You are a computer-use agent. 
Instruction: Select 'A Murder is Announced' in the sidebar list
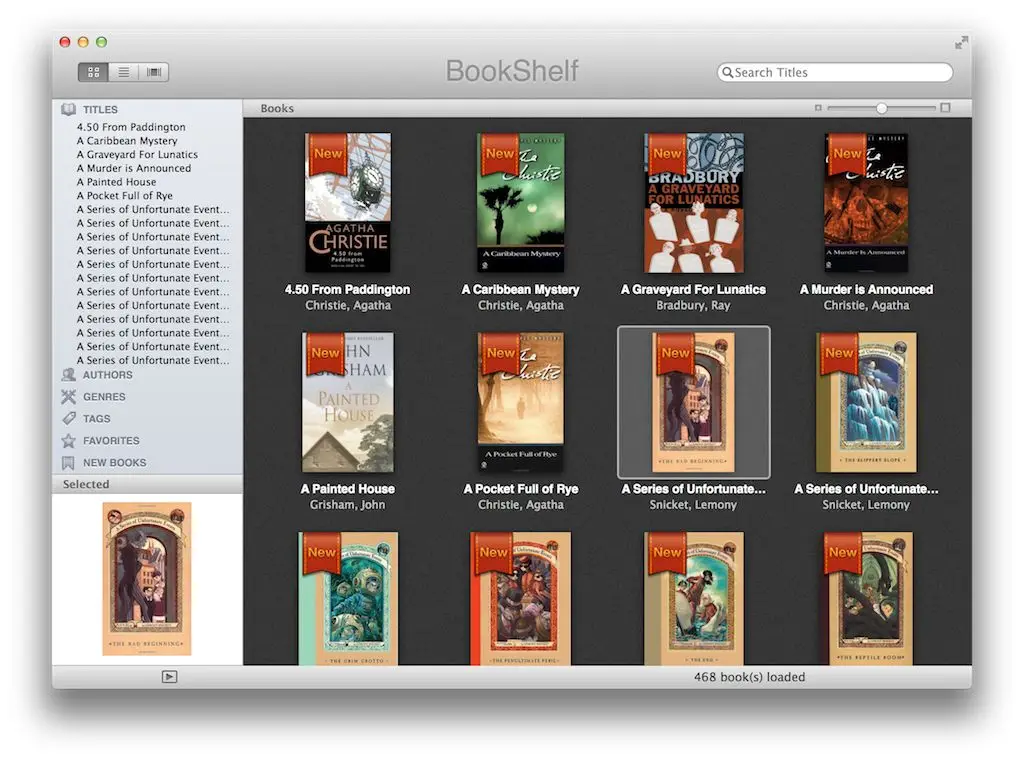[134, 168]
